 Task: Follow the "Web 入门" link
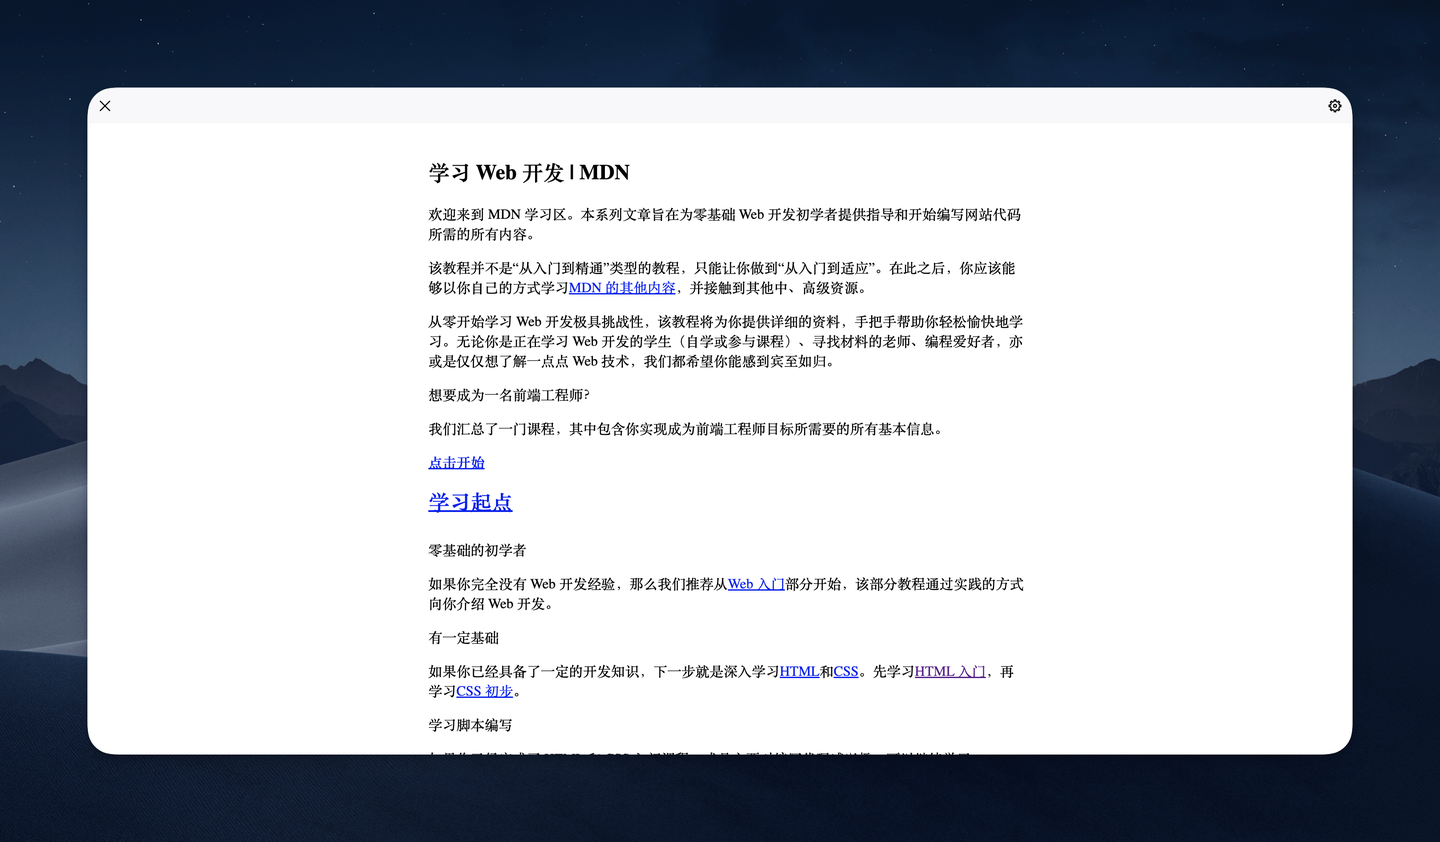756,584
